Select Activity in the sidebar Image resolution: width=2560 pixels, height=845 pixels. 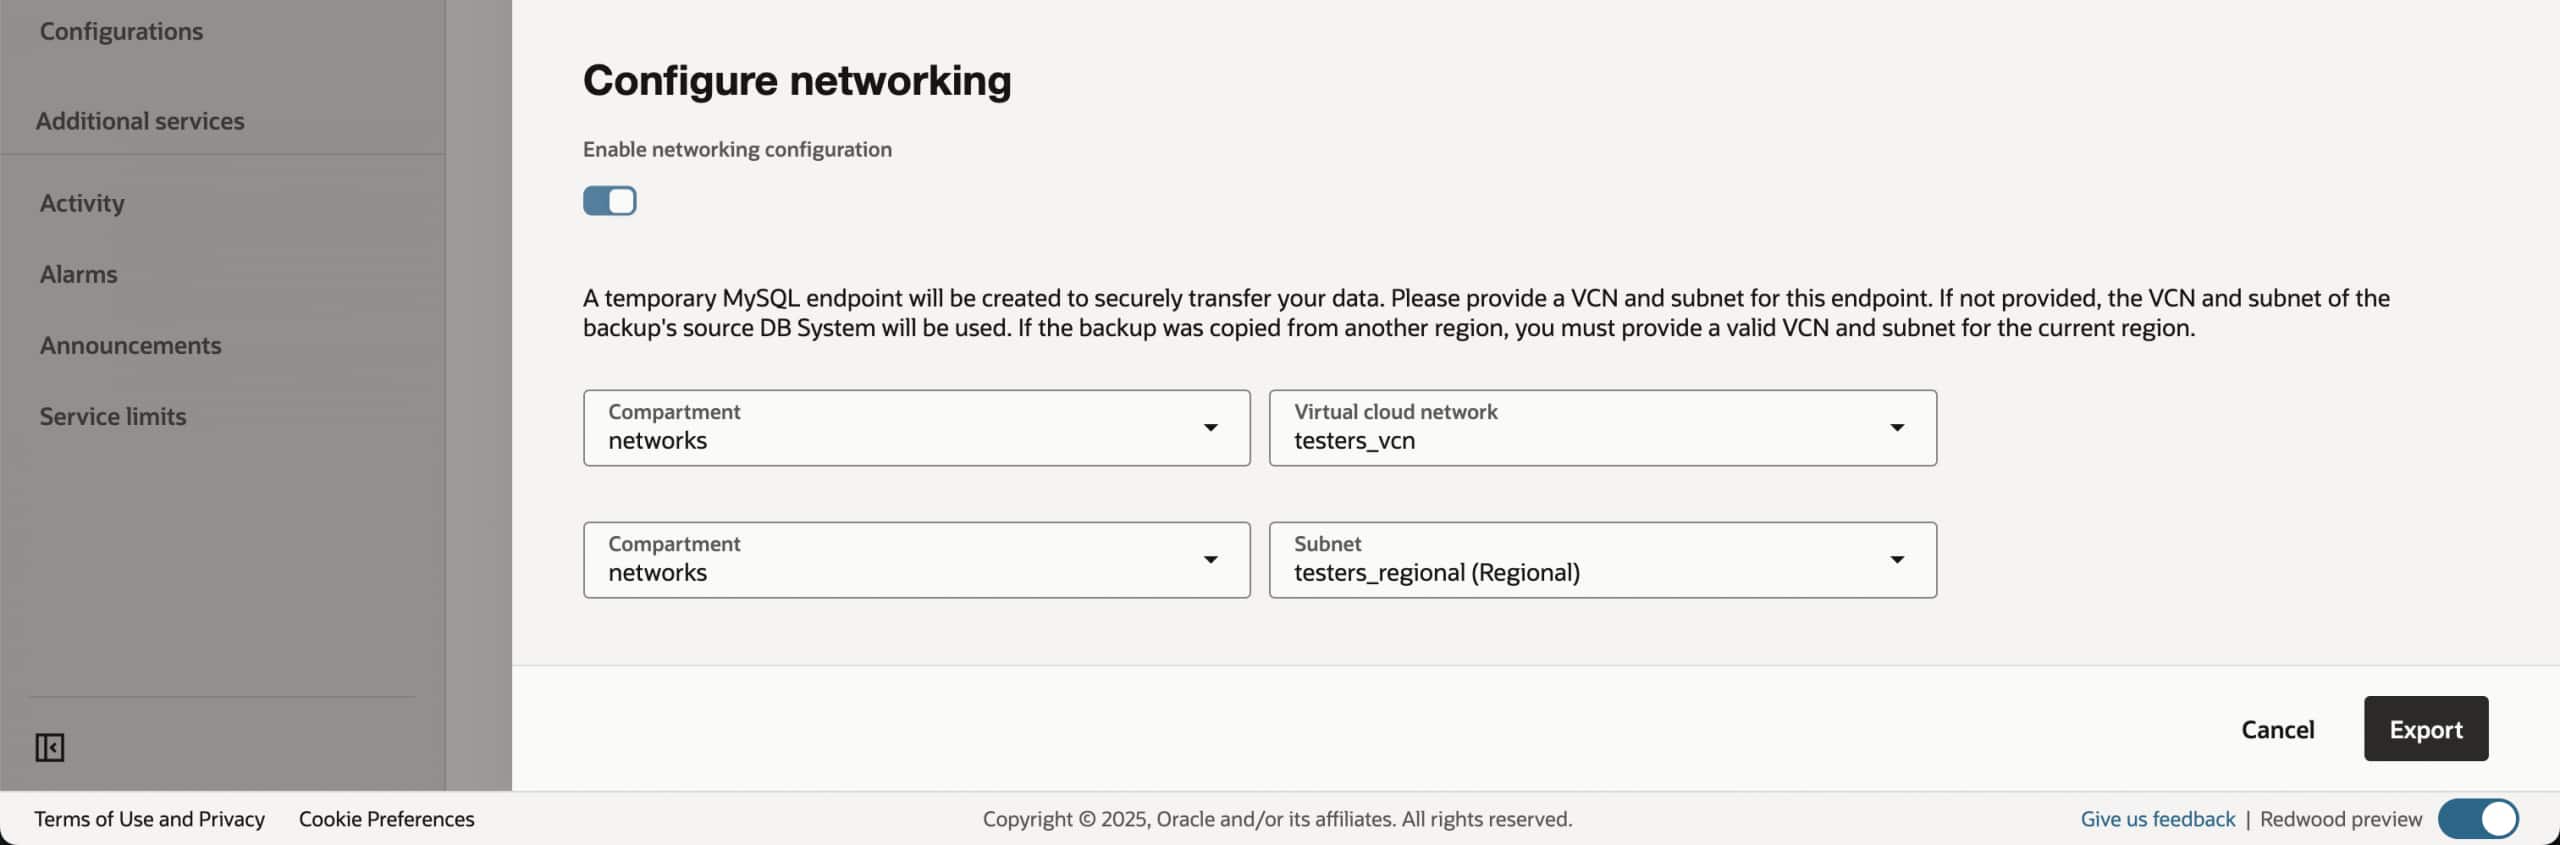coord(82,203)
